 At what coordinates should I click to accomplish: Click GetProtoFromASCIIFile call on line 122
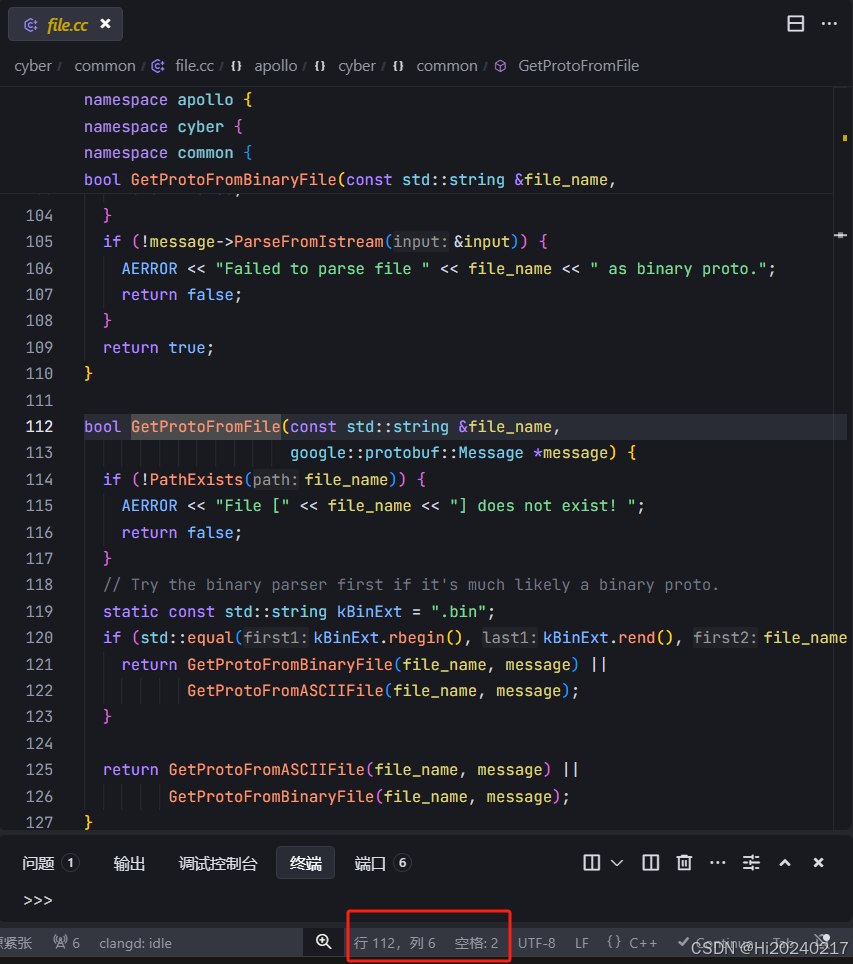point(285,690)
